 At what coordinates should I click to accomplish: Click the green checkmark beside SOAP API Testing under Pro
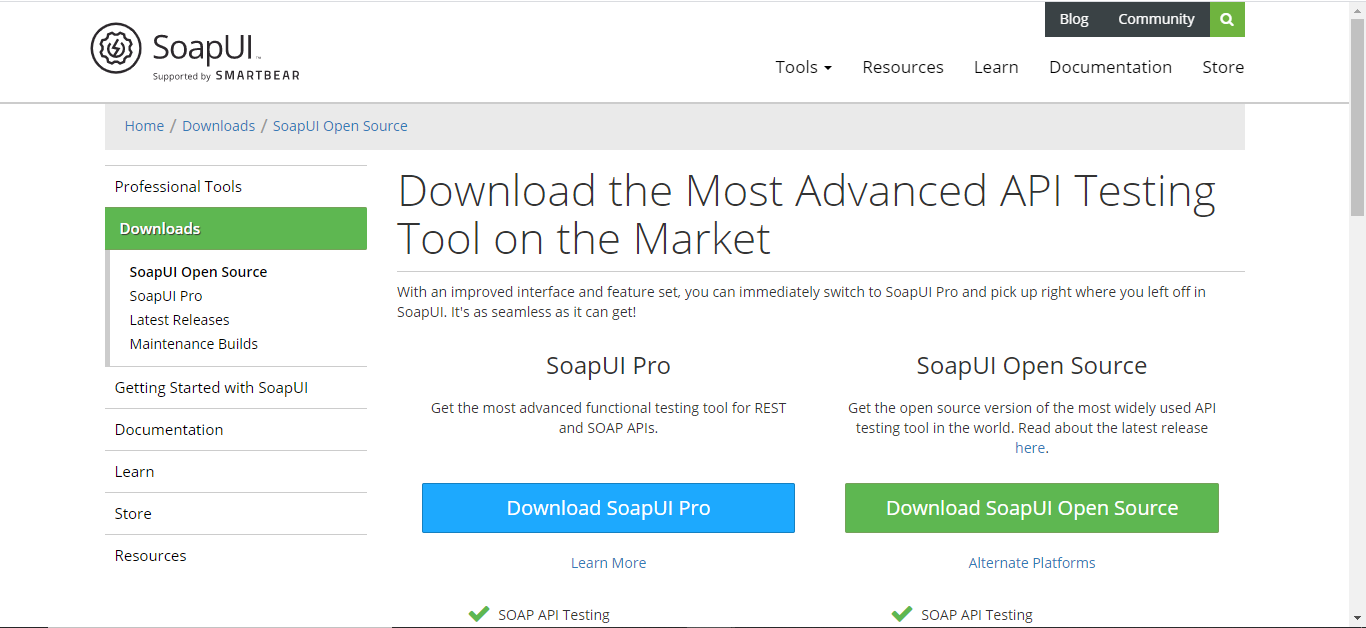coord(478,613)
